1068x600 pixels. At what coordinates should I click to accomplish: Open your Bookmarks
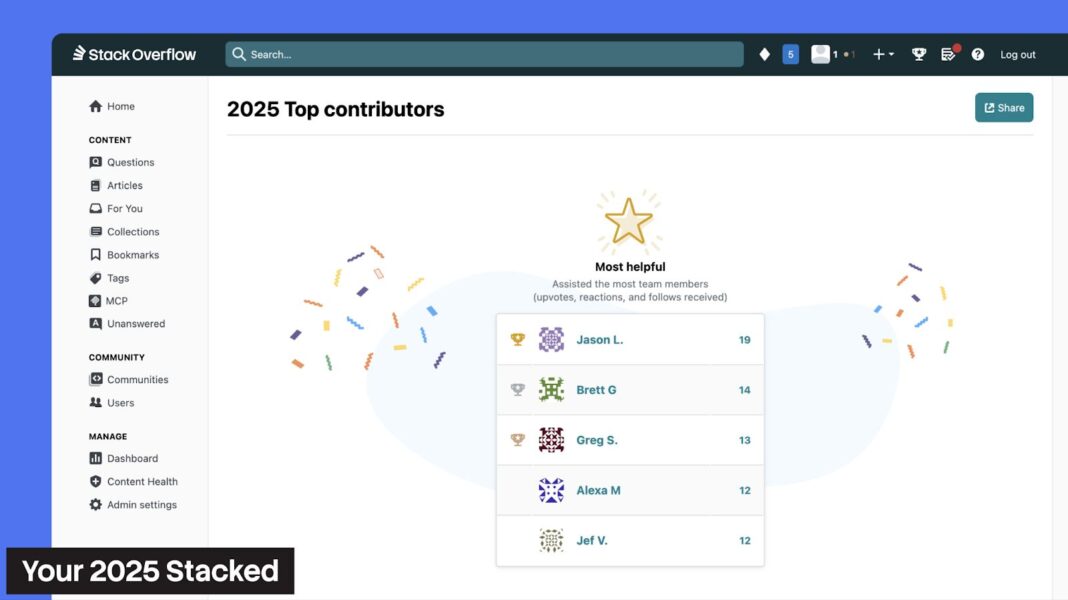130,254
